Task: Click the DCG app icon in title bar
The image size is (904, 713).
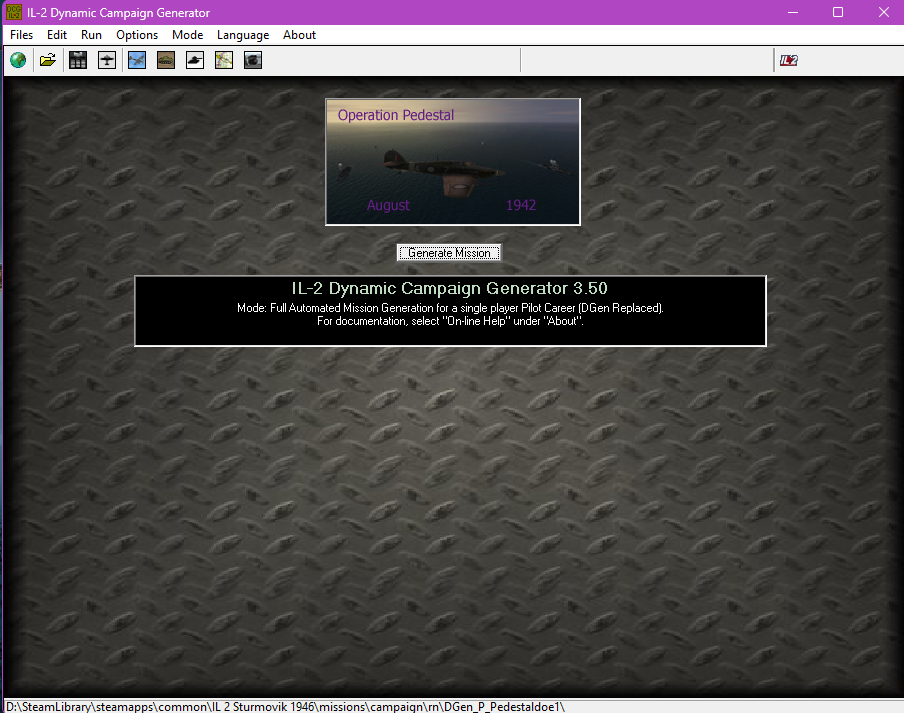Action: (x=14, y=12)
